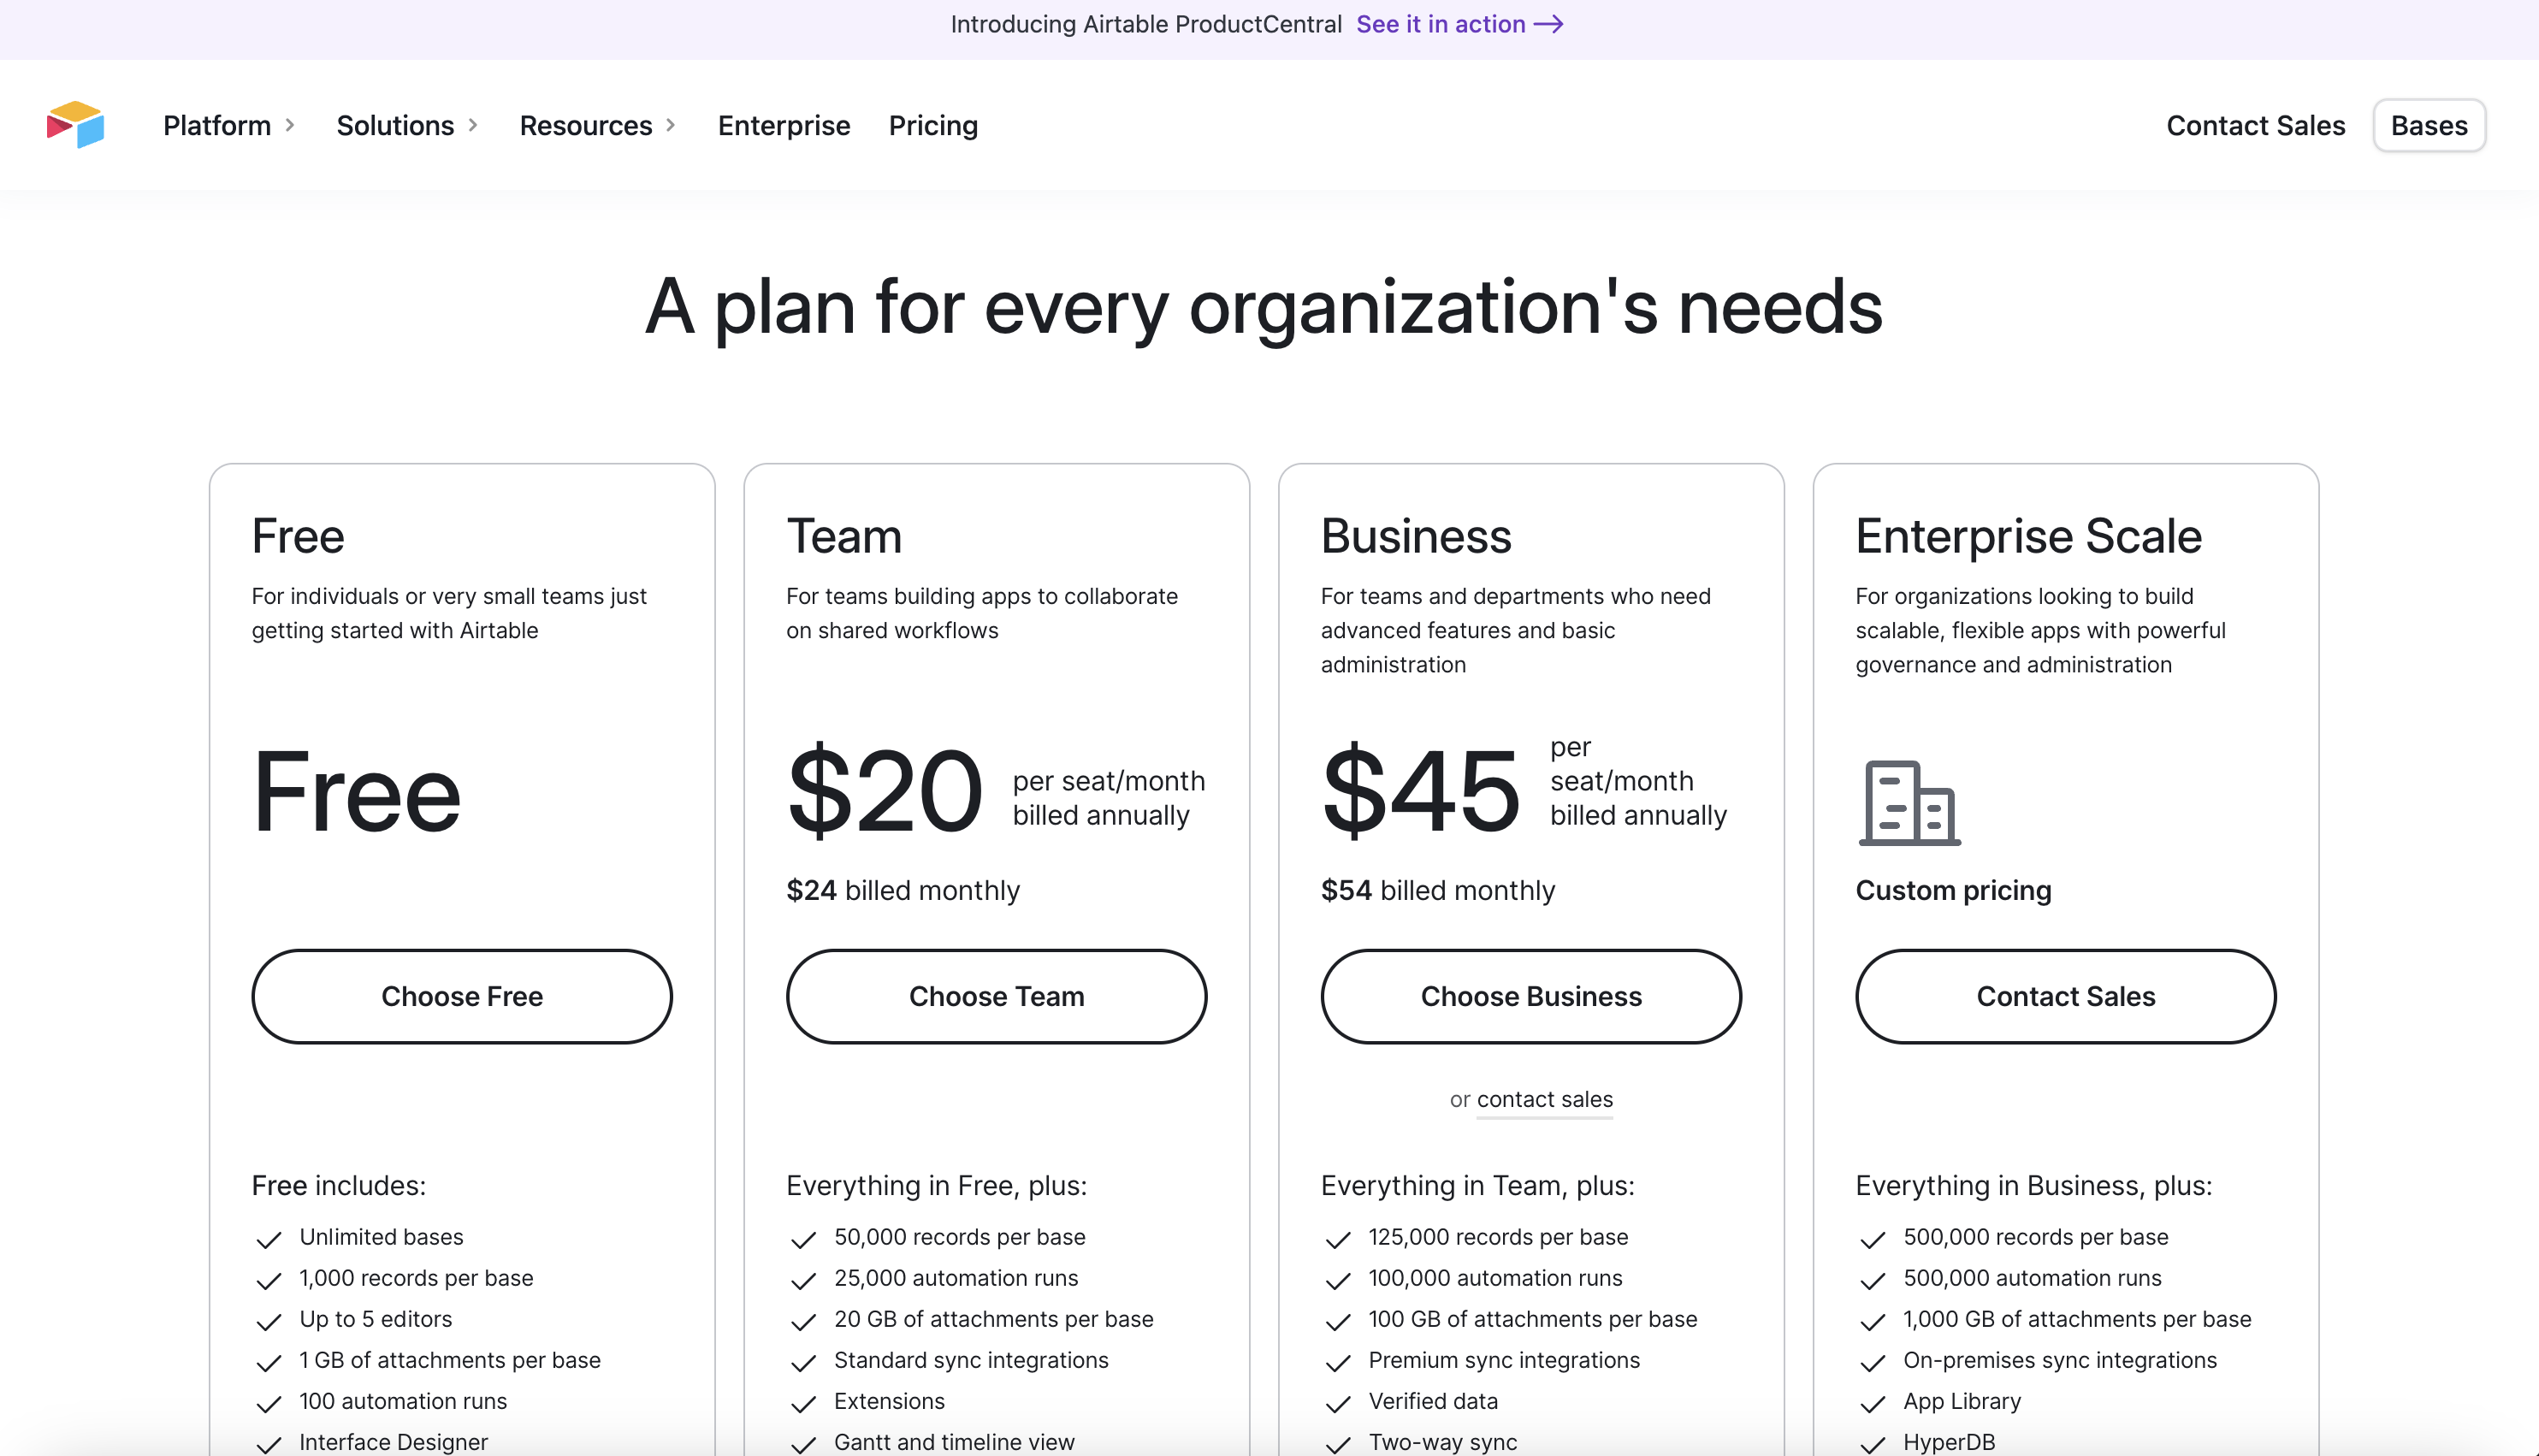Click checkmark beside 100 automation runs

click(268, 1404)
